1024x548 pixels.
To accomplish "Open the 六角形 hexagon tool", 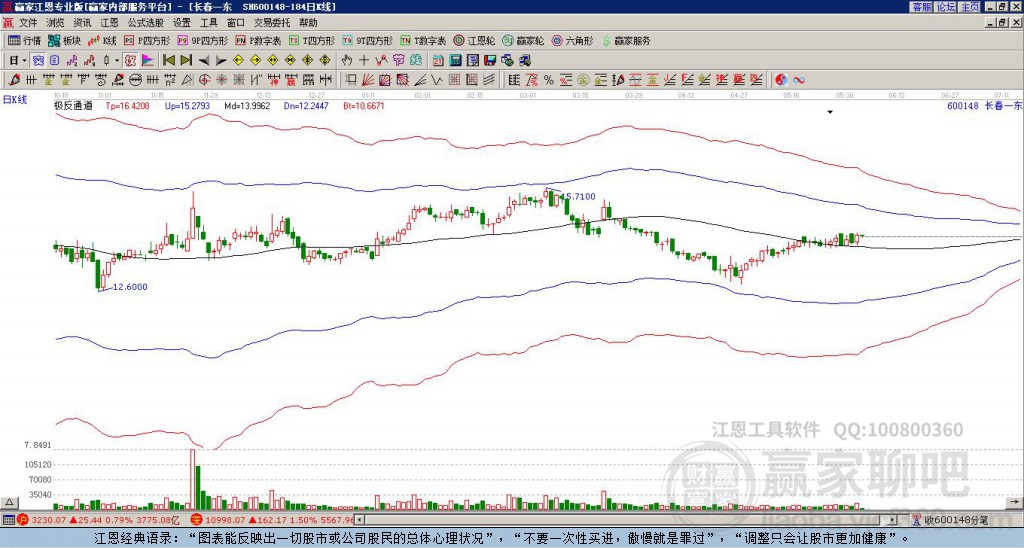I will [572, 40].
